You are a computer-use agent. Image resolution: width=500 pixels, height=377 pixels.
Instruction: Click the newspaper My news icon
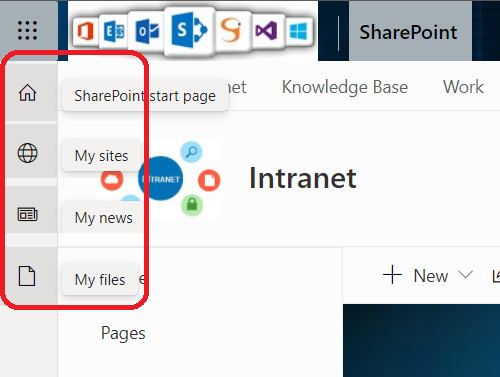pyautogui.click(x=27, y=214)
